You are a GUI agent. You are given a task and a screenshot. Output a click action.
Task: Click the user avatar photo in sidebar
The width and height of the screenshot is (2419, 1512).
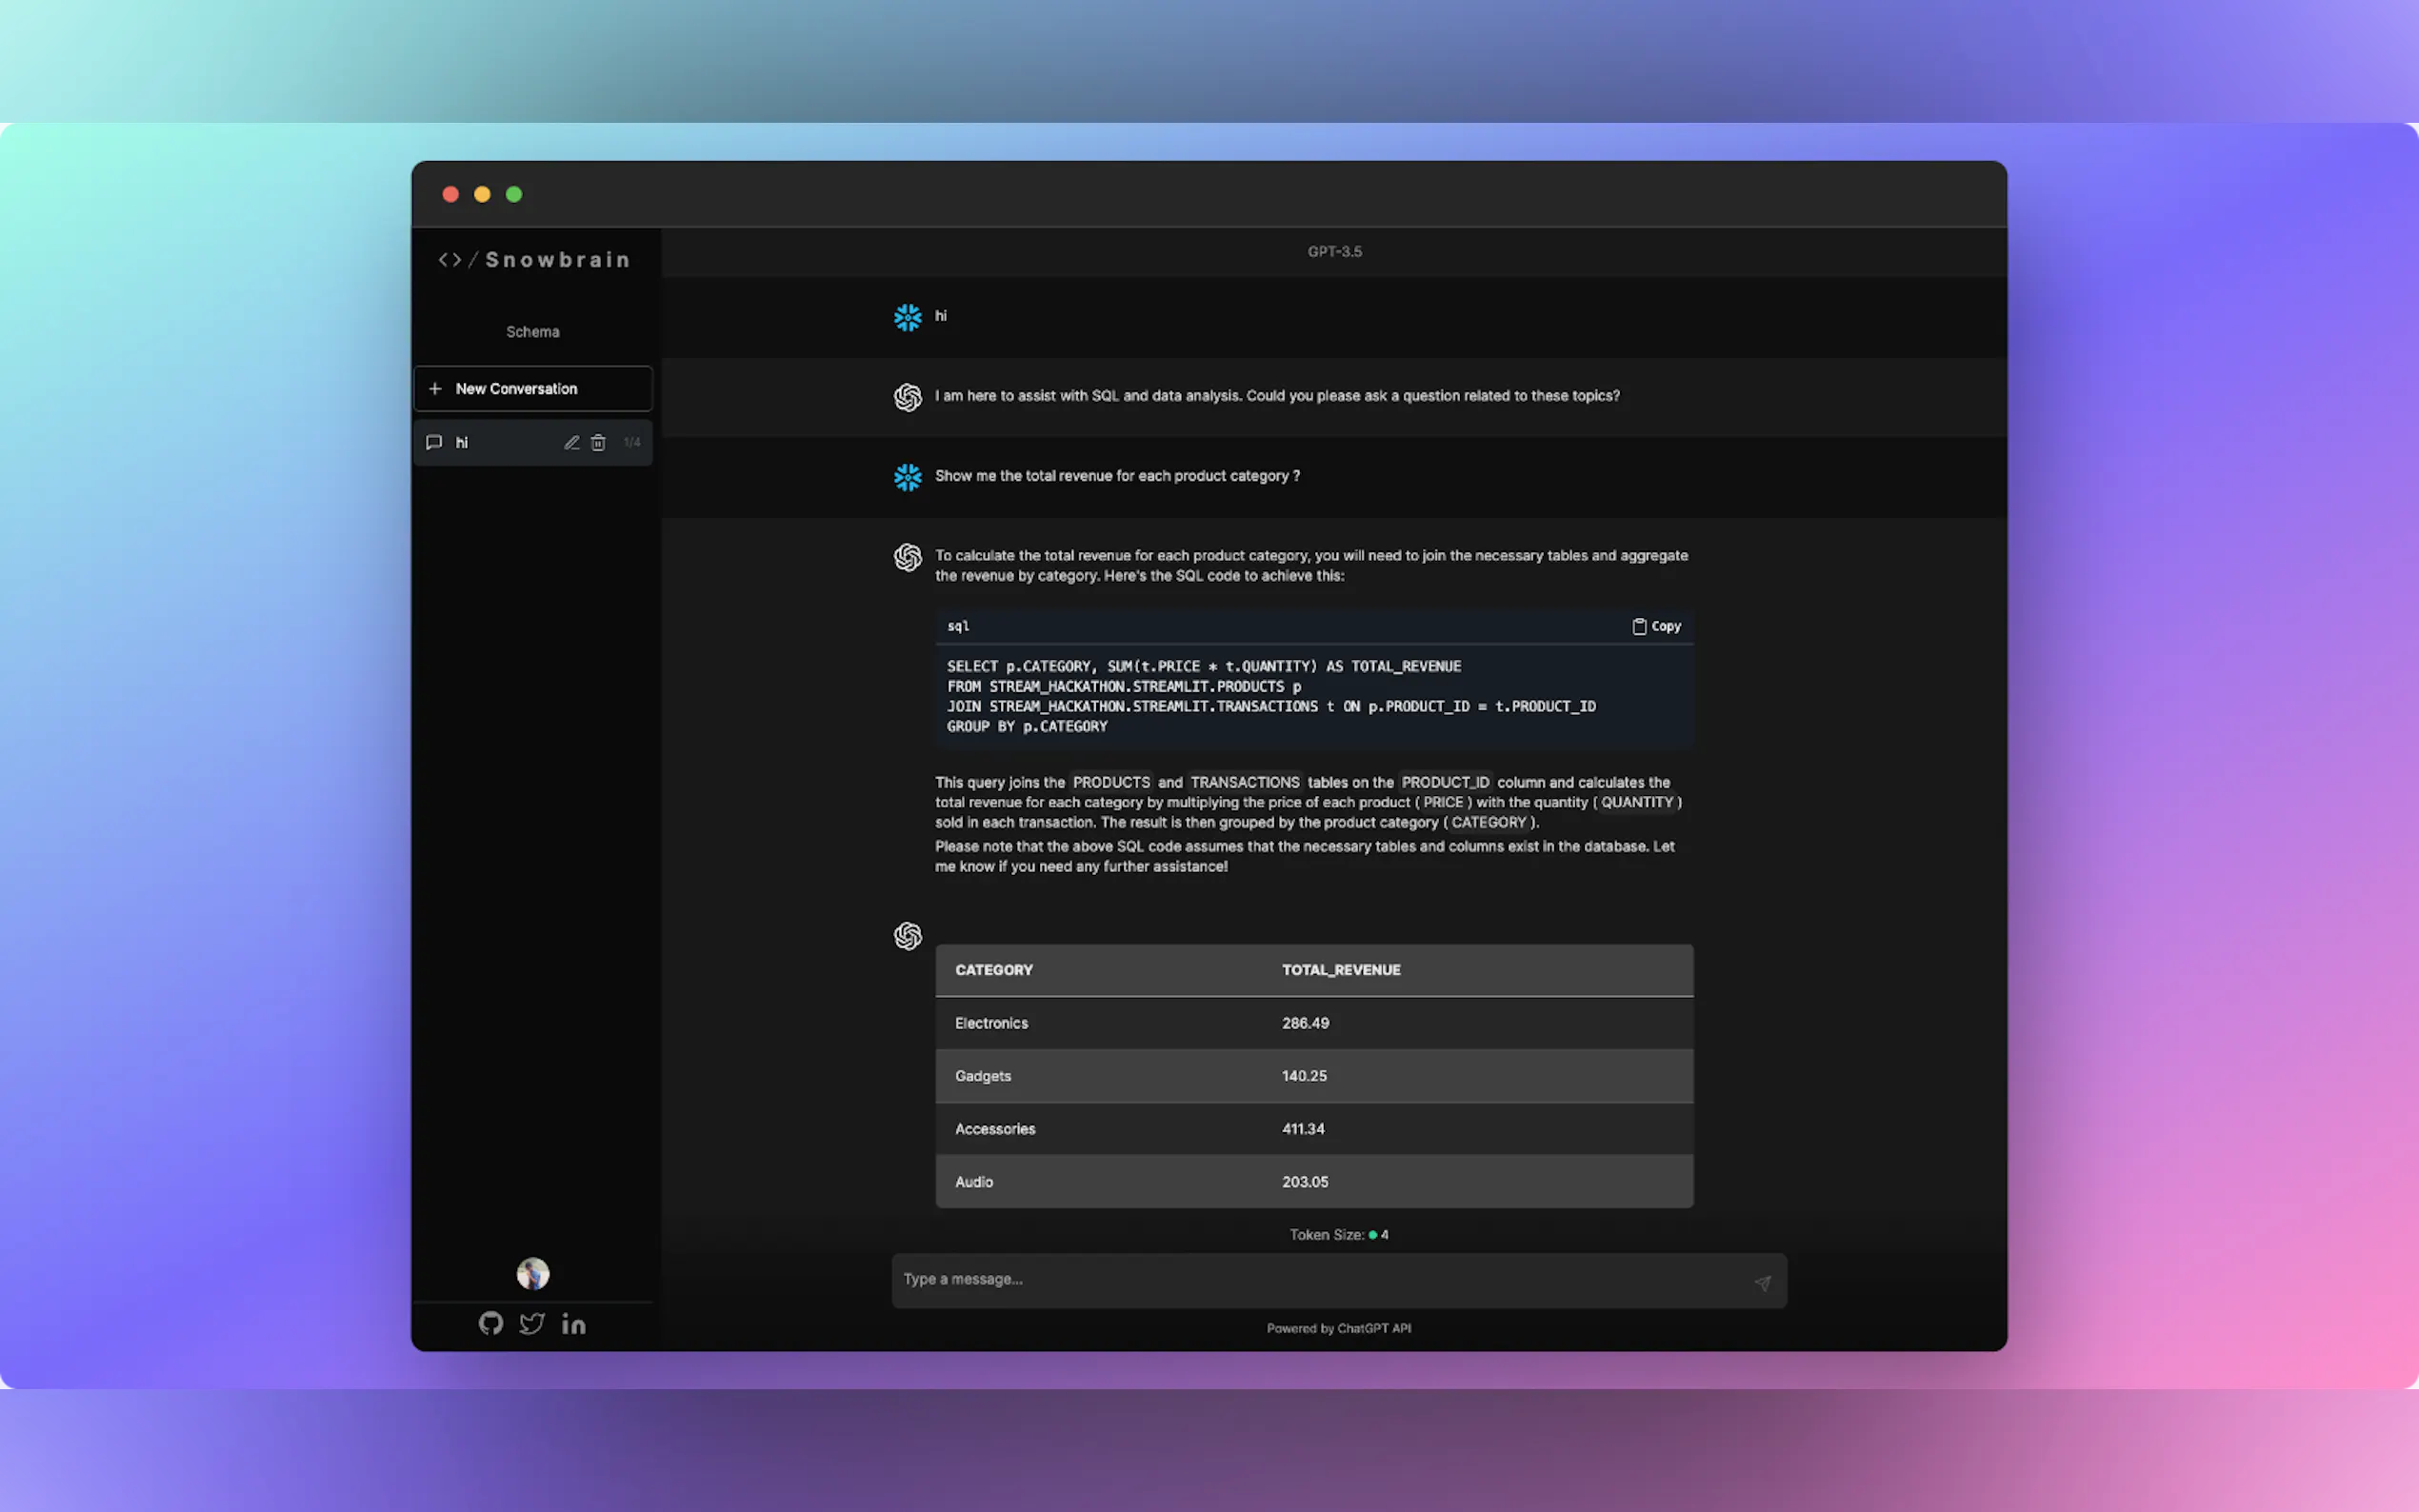click(532, 1273)
